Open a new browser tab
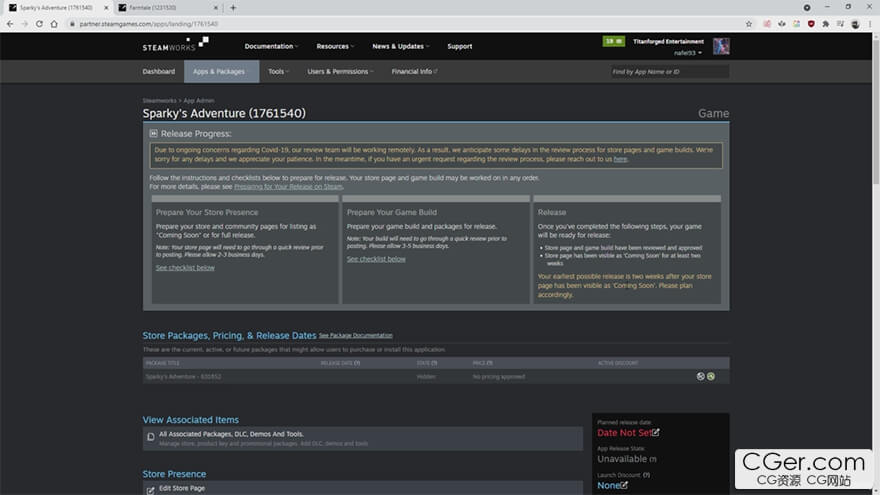 [233, 8]
